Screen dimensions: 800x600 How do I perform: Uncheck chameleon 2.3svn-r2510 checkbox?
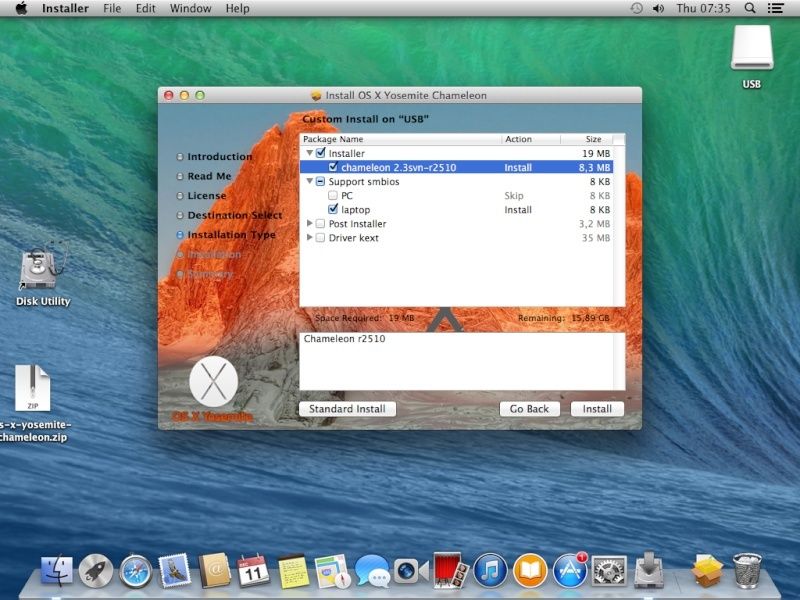333,167
